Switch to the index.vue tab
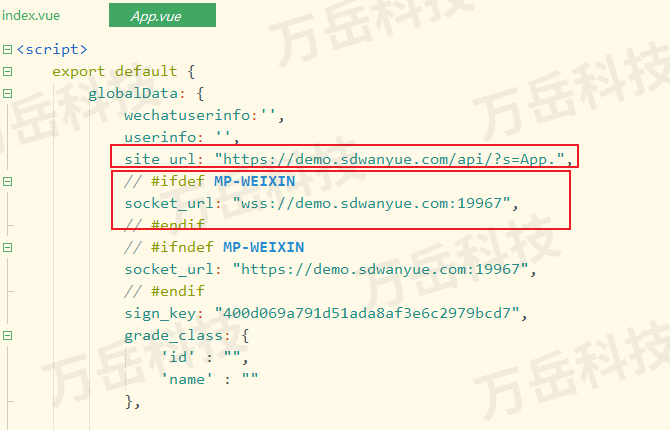This screenshot has width=670, height=430. (31, 16)
